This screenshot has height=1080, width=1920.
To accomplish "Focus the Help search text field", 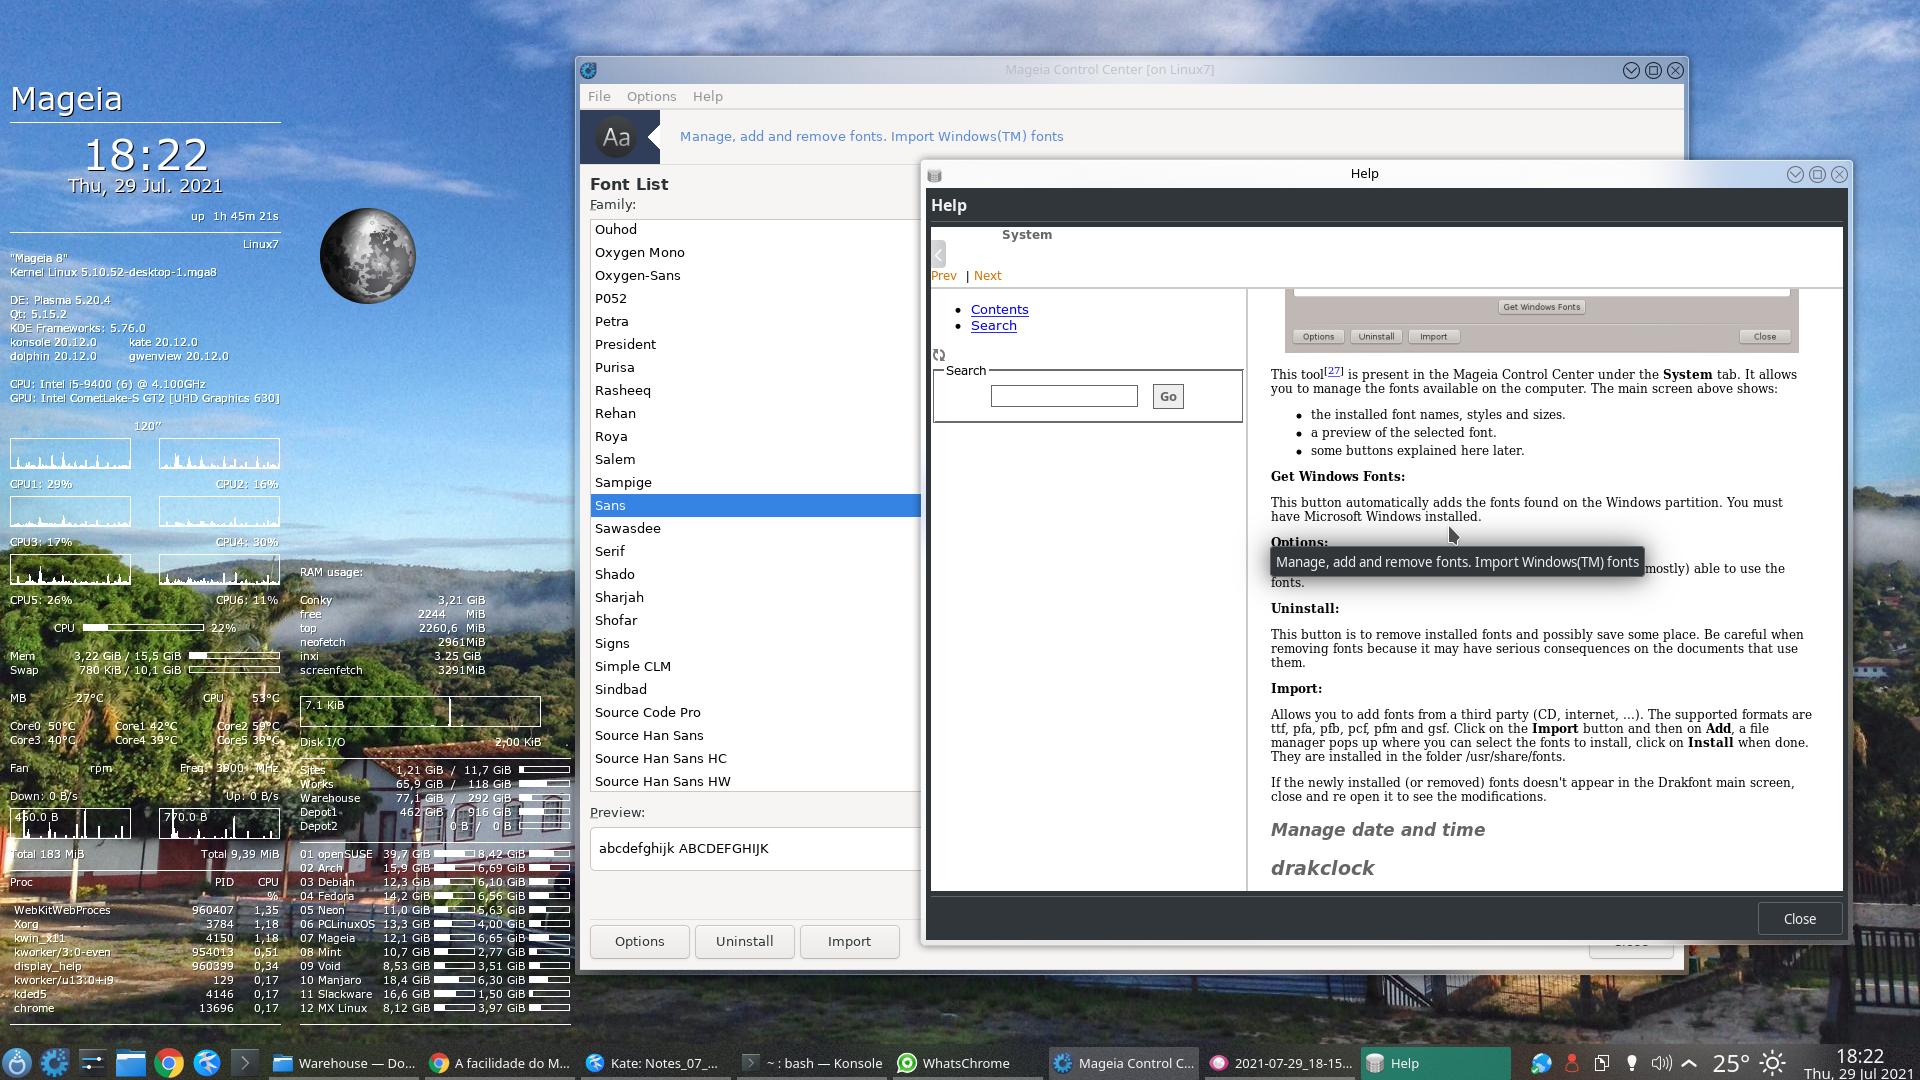I will (1064, 396).
